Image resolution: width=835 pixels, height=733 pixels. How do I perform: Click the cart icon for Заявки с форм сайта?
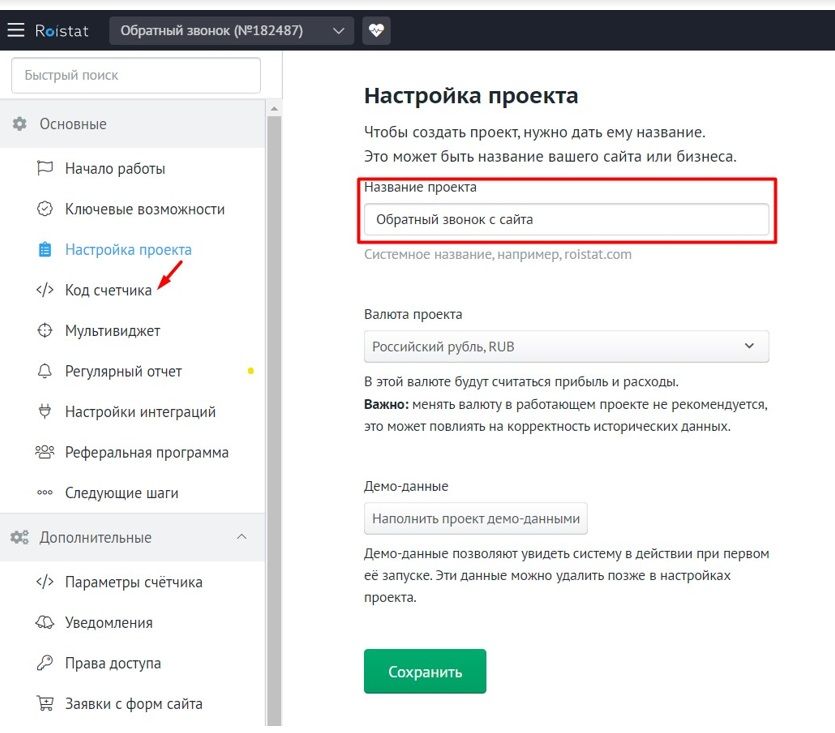pyautogui.click(x=45, y=703)
